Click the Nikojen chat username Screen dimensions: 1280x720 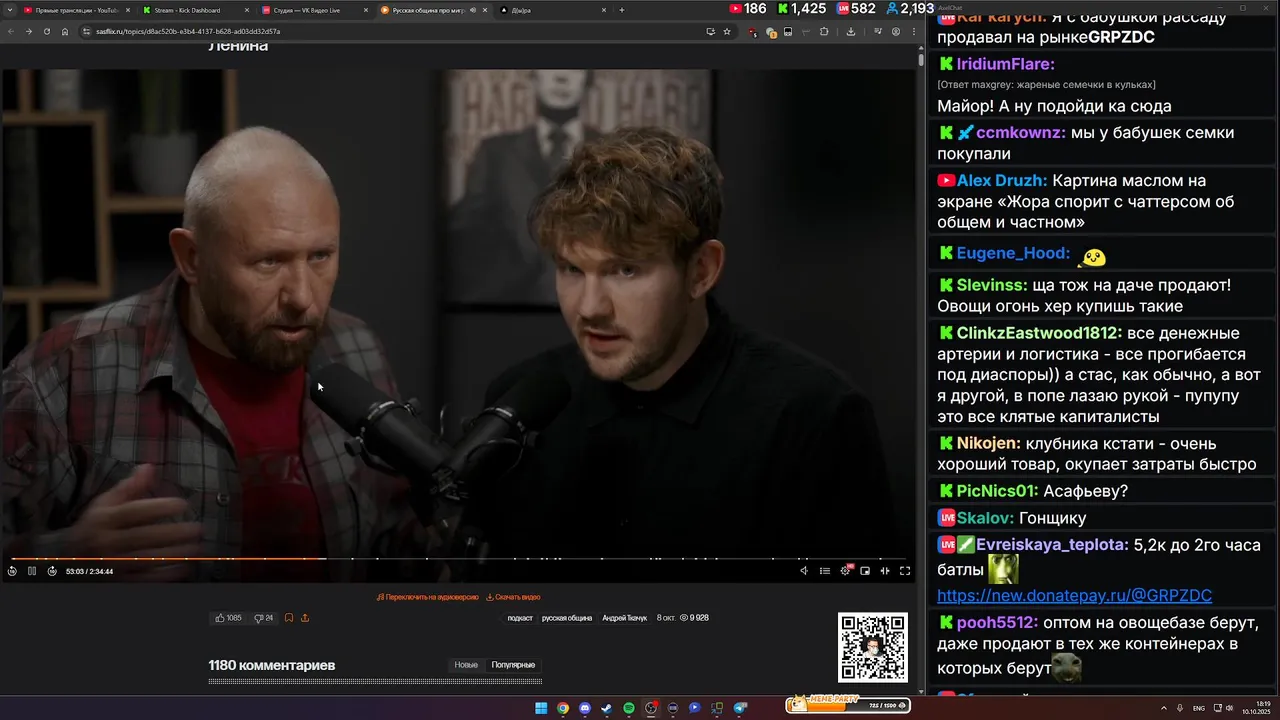[988, 443]
